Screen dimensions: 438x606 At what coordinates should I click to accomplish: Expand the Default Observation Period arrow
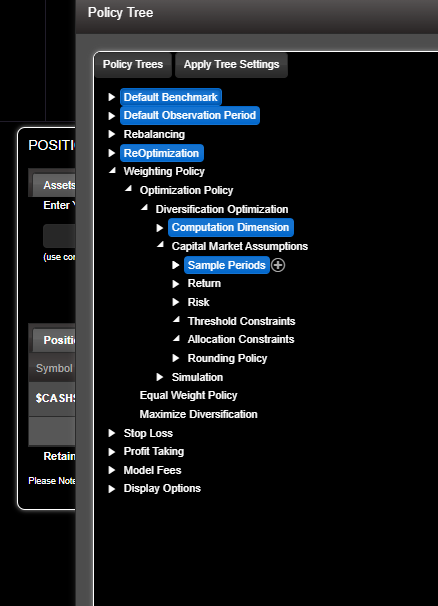pos(112,116)
